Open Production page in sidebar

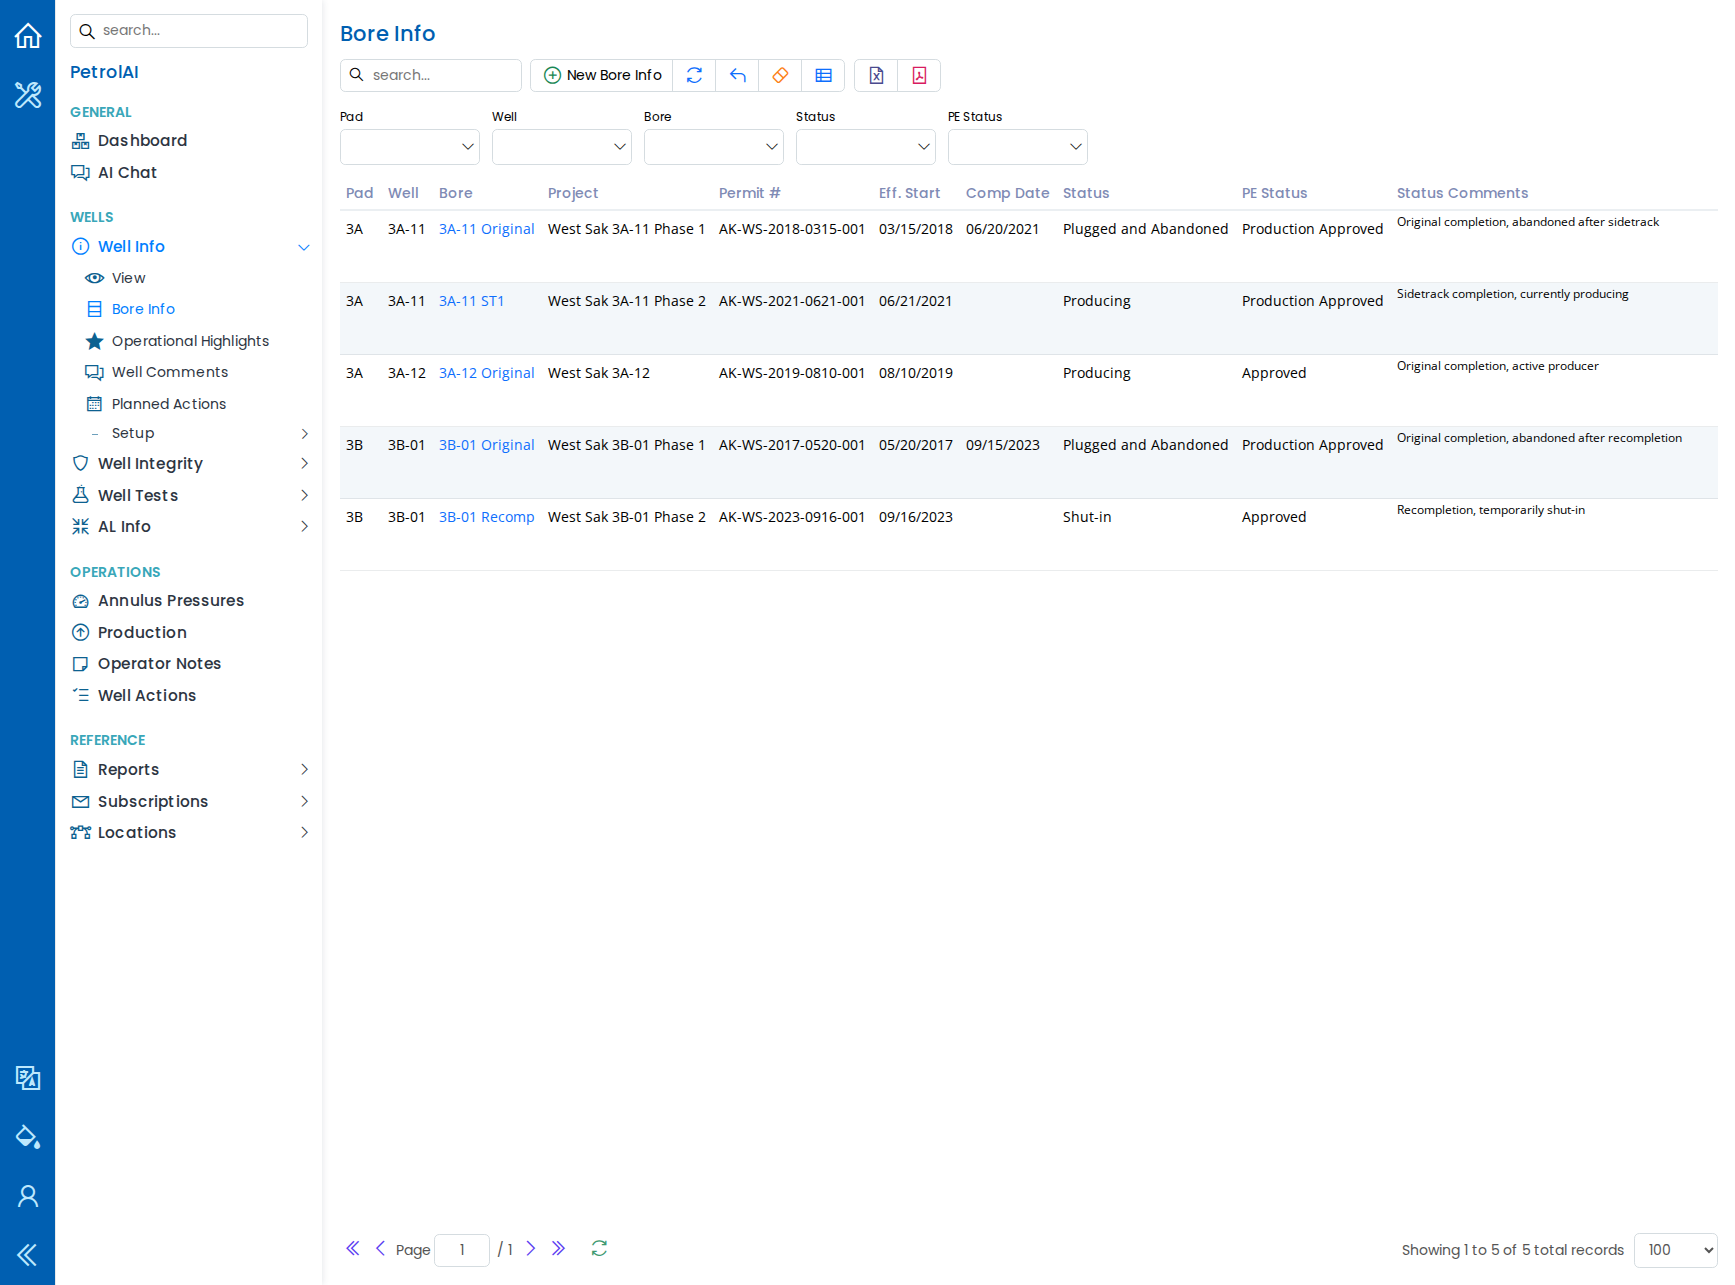pos(142,633)
